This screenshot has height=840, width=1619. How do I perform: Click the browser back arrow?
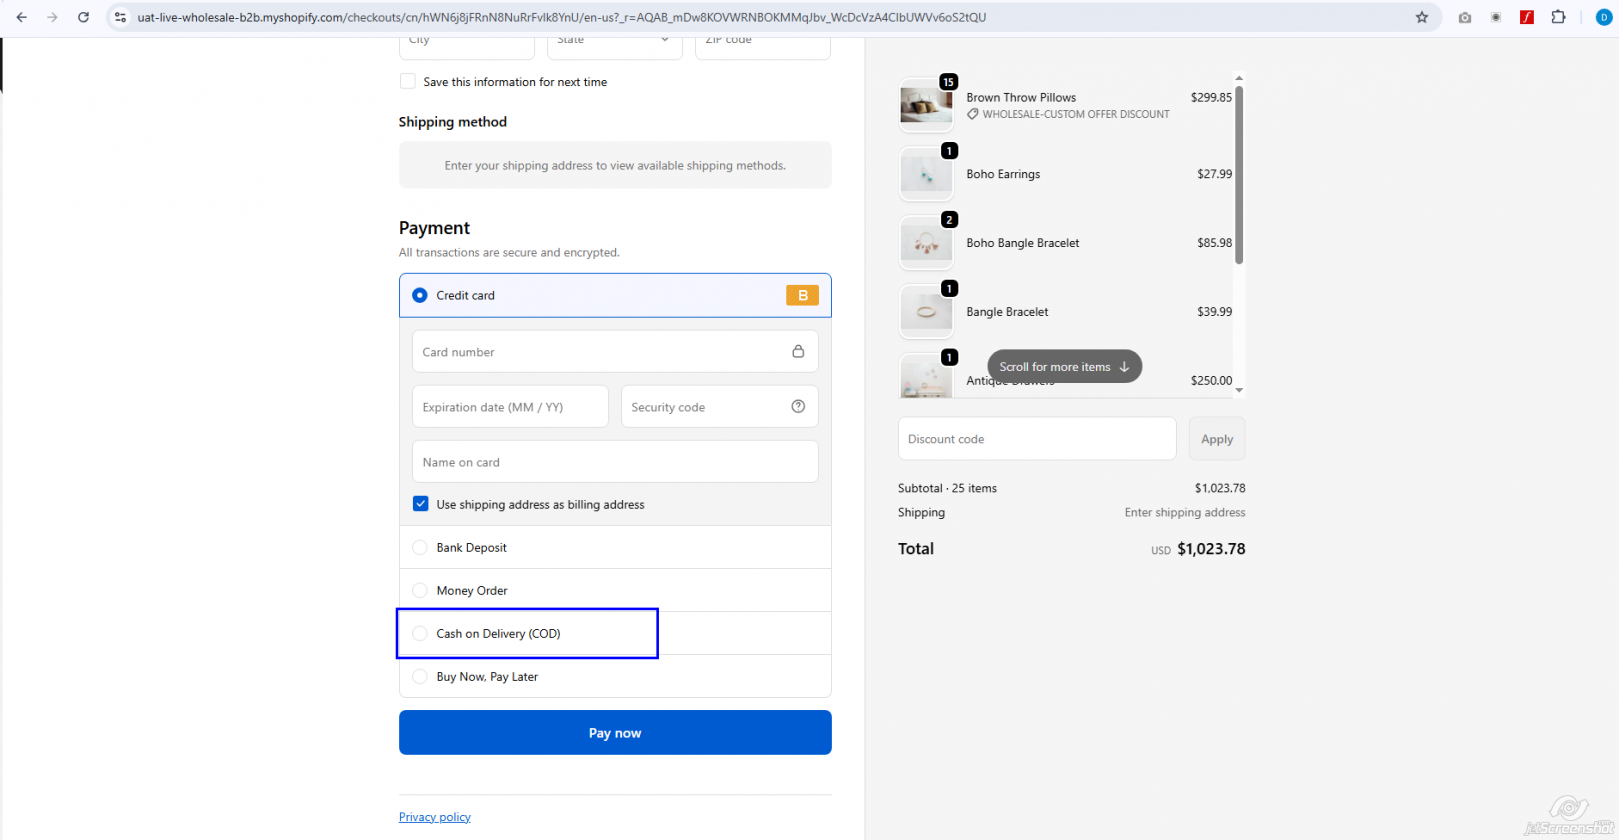(x=21, y=17)
